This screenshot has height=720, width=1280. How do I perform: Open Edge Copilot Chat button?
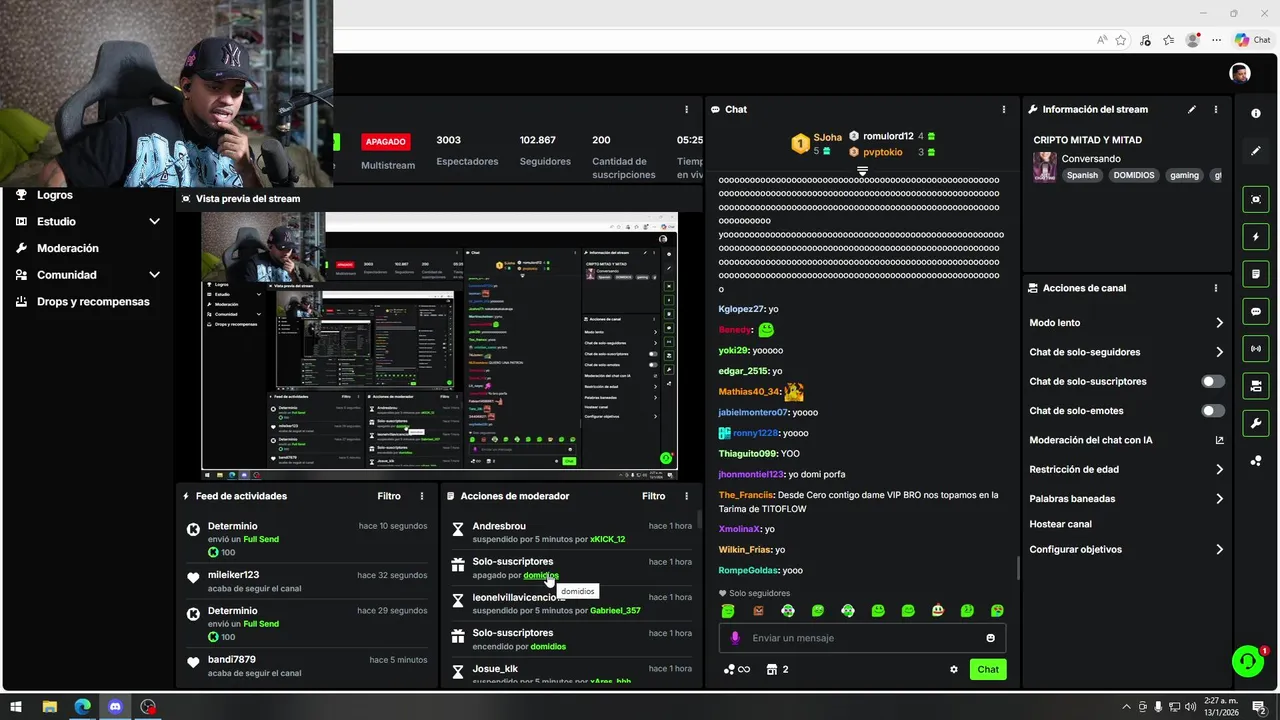coord(1253,40)
